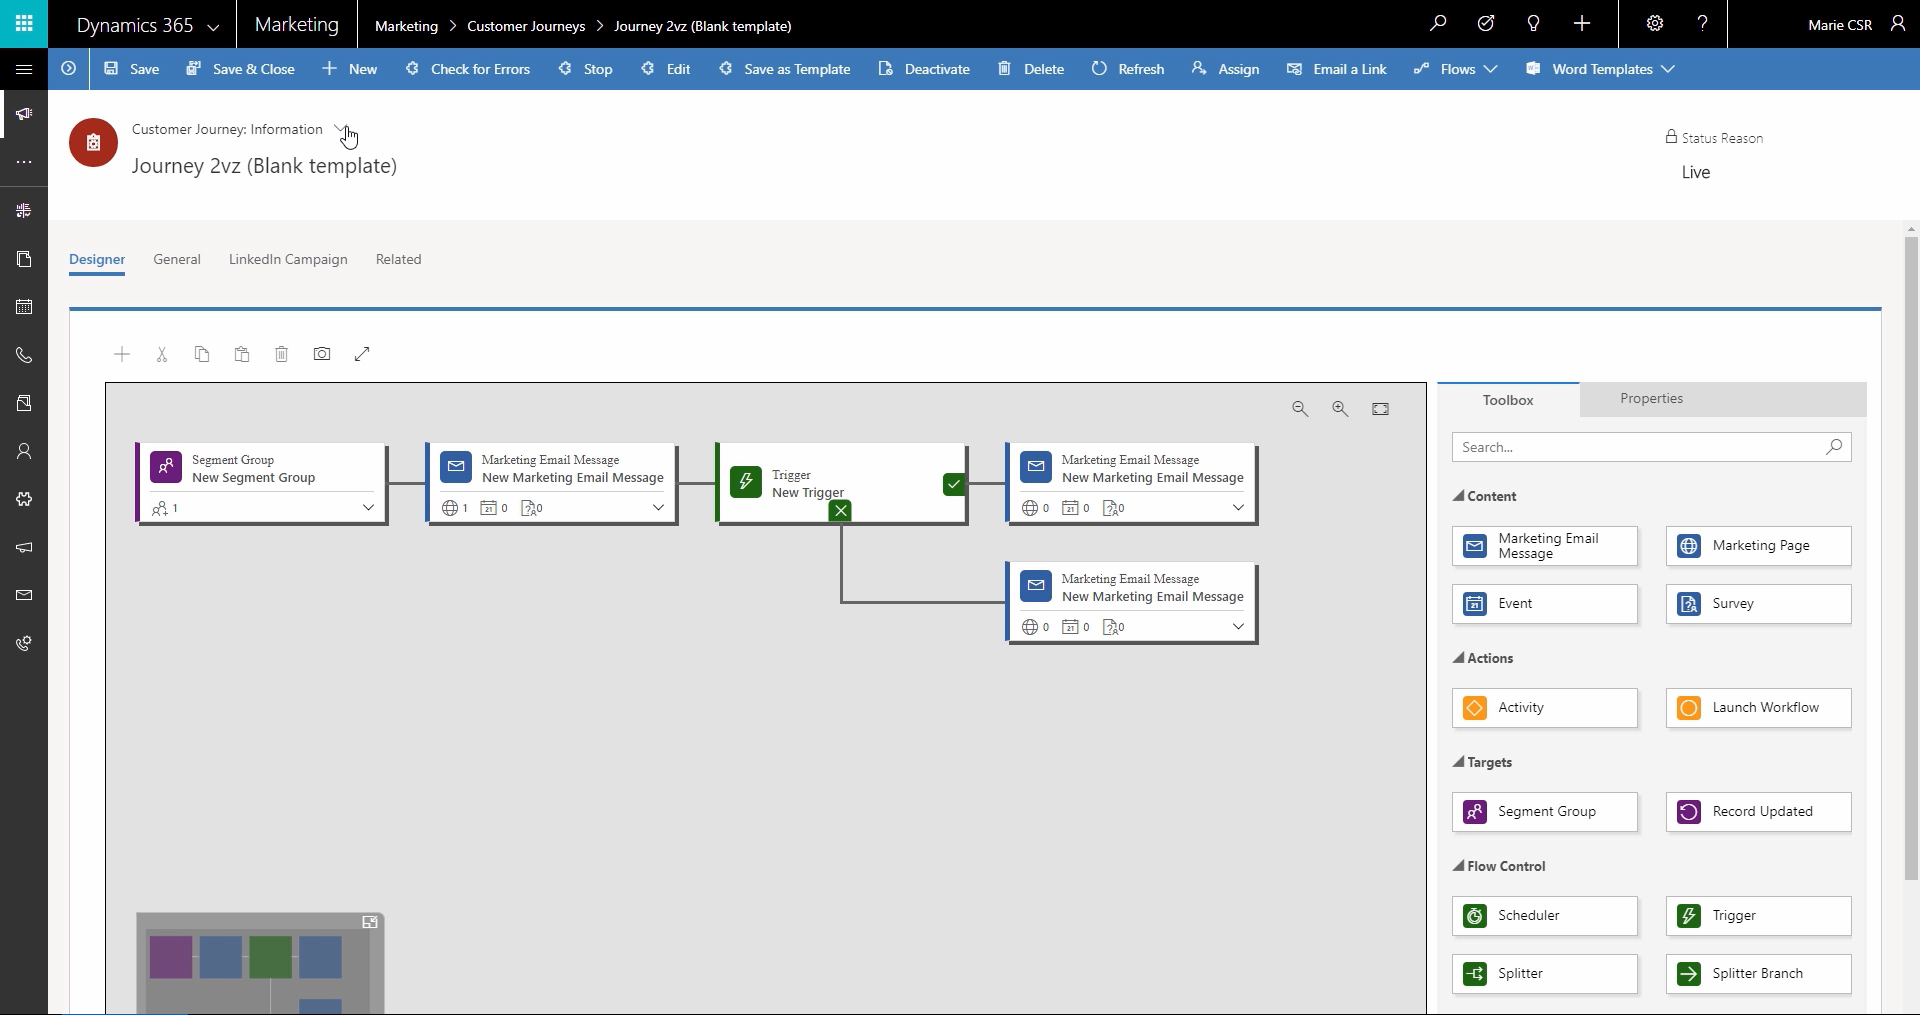Expand the Segment Group tile chevron
1920x1015 pixels.
[368, 508]
